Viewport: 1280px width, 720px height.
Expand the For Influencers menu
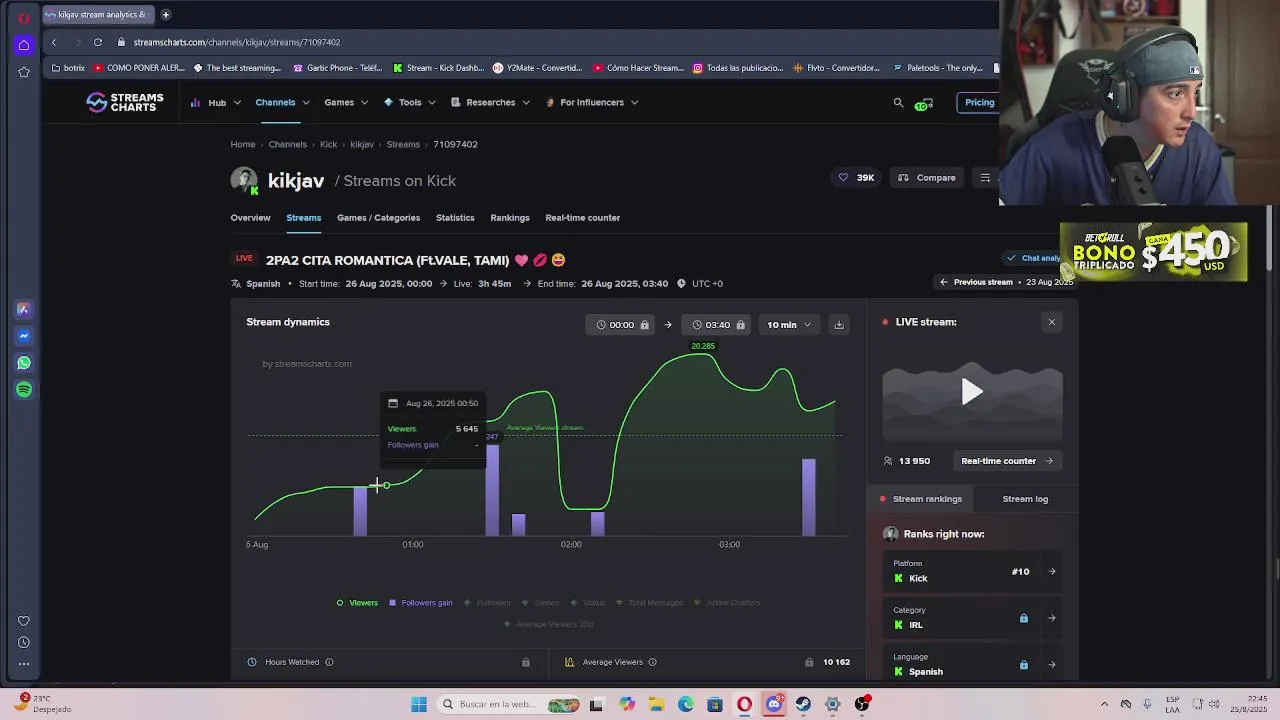[592, 102]
